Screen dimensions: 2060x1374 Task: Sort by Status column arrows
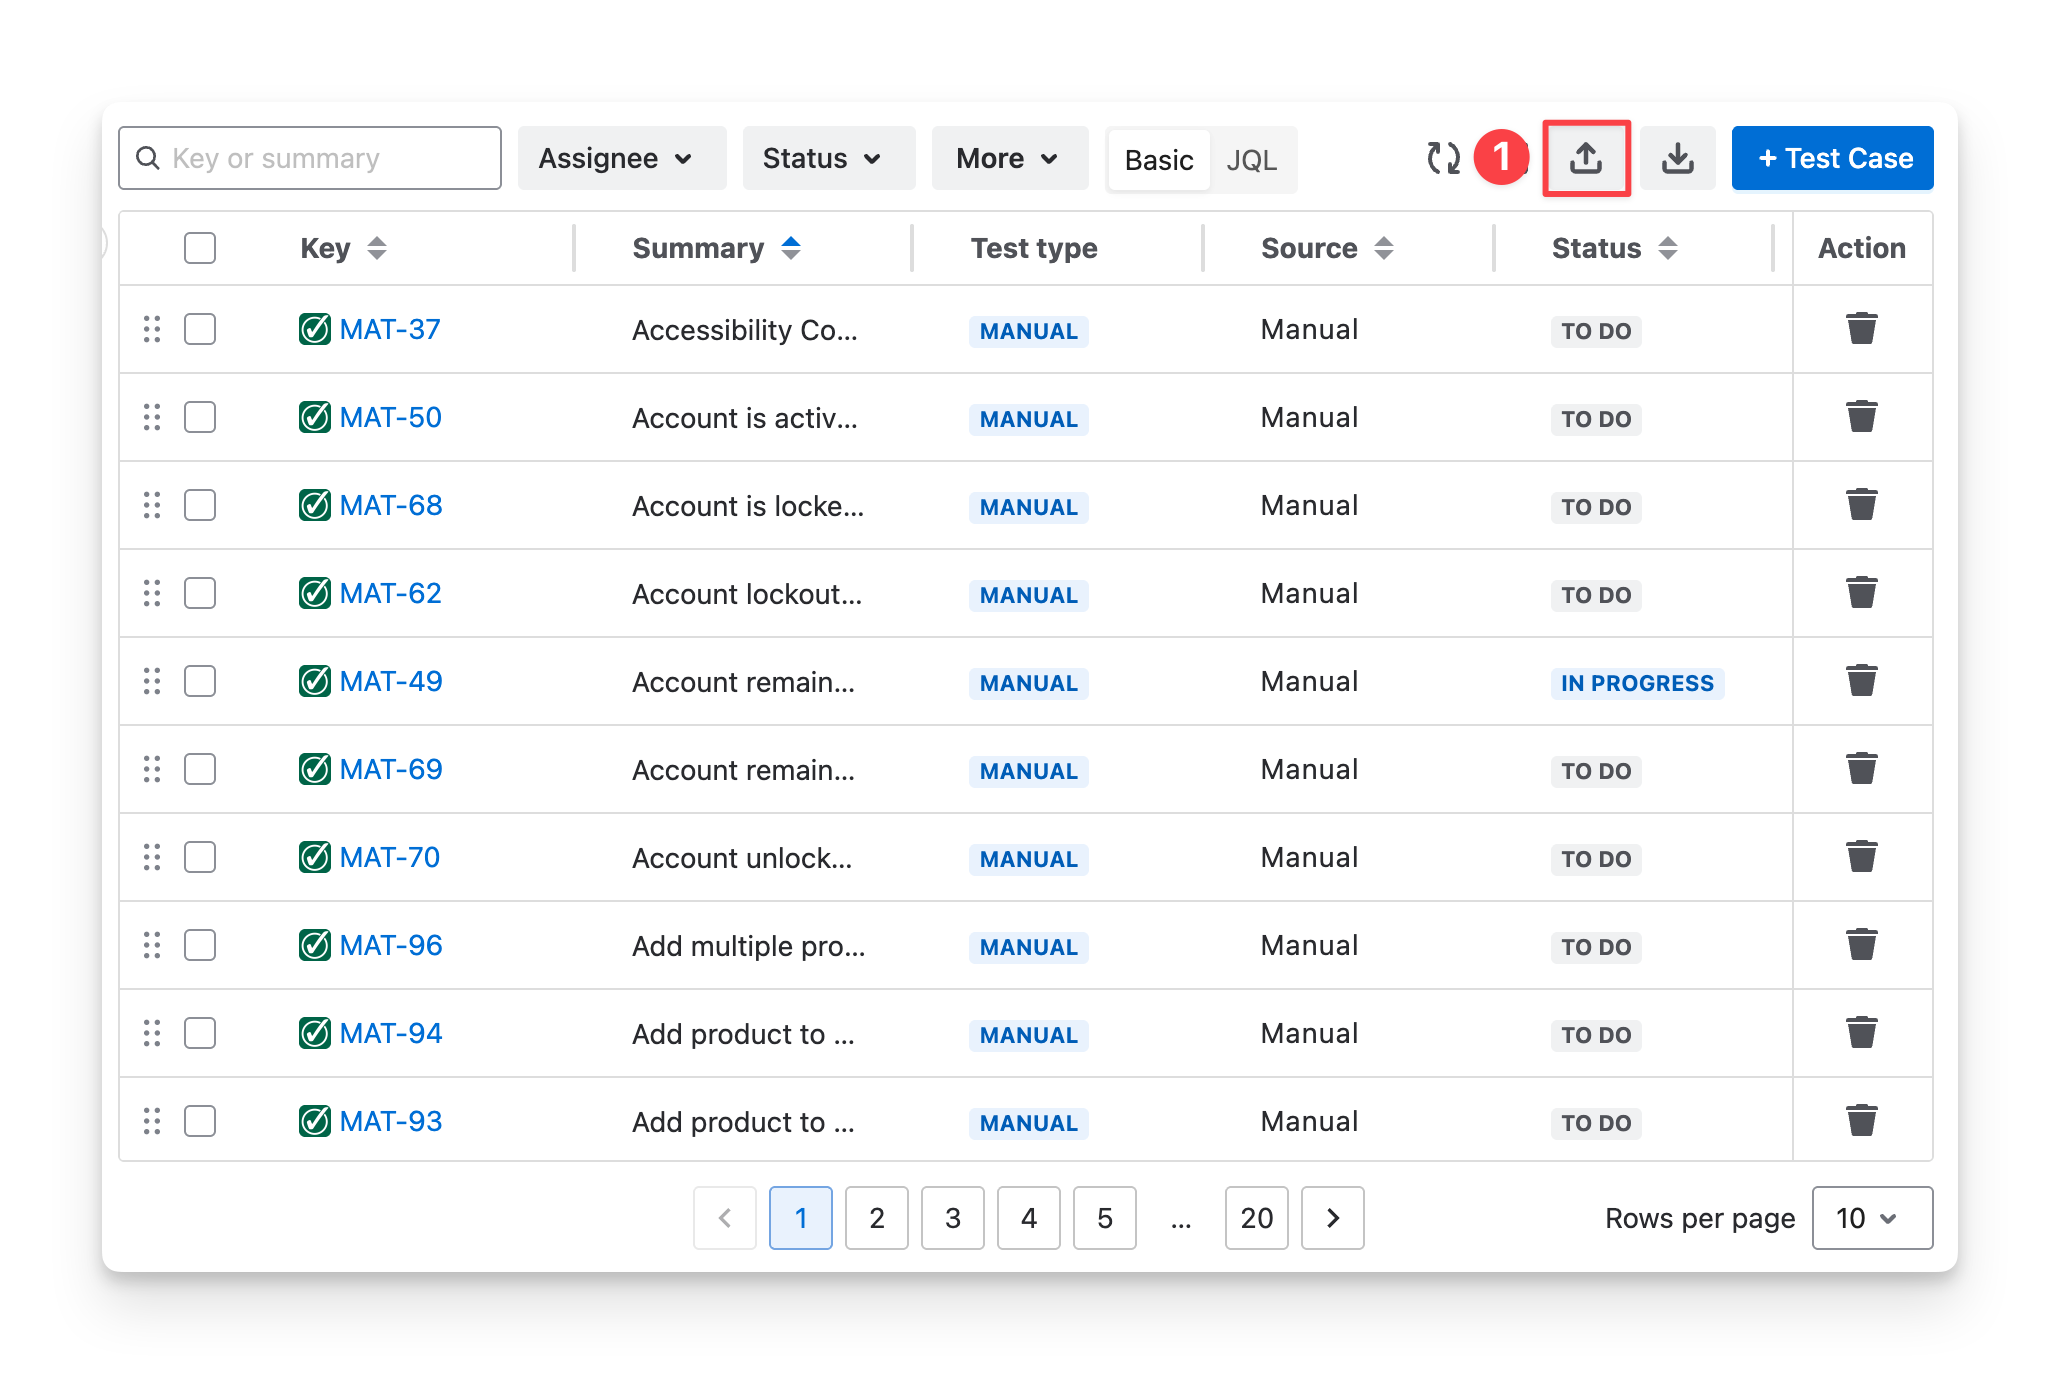click(1667, 248)
